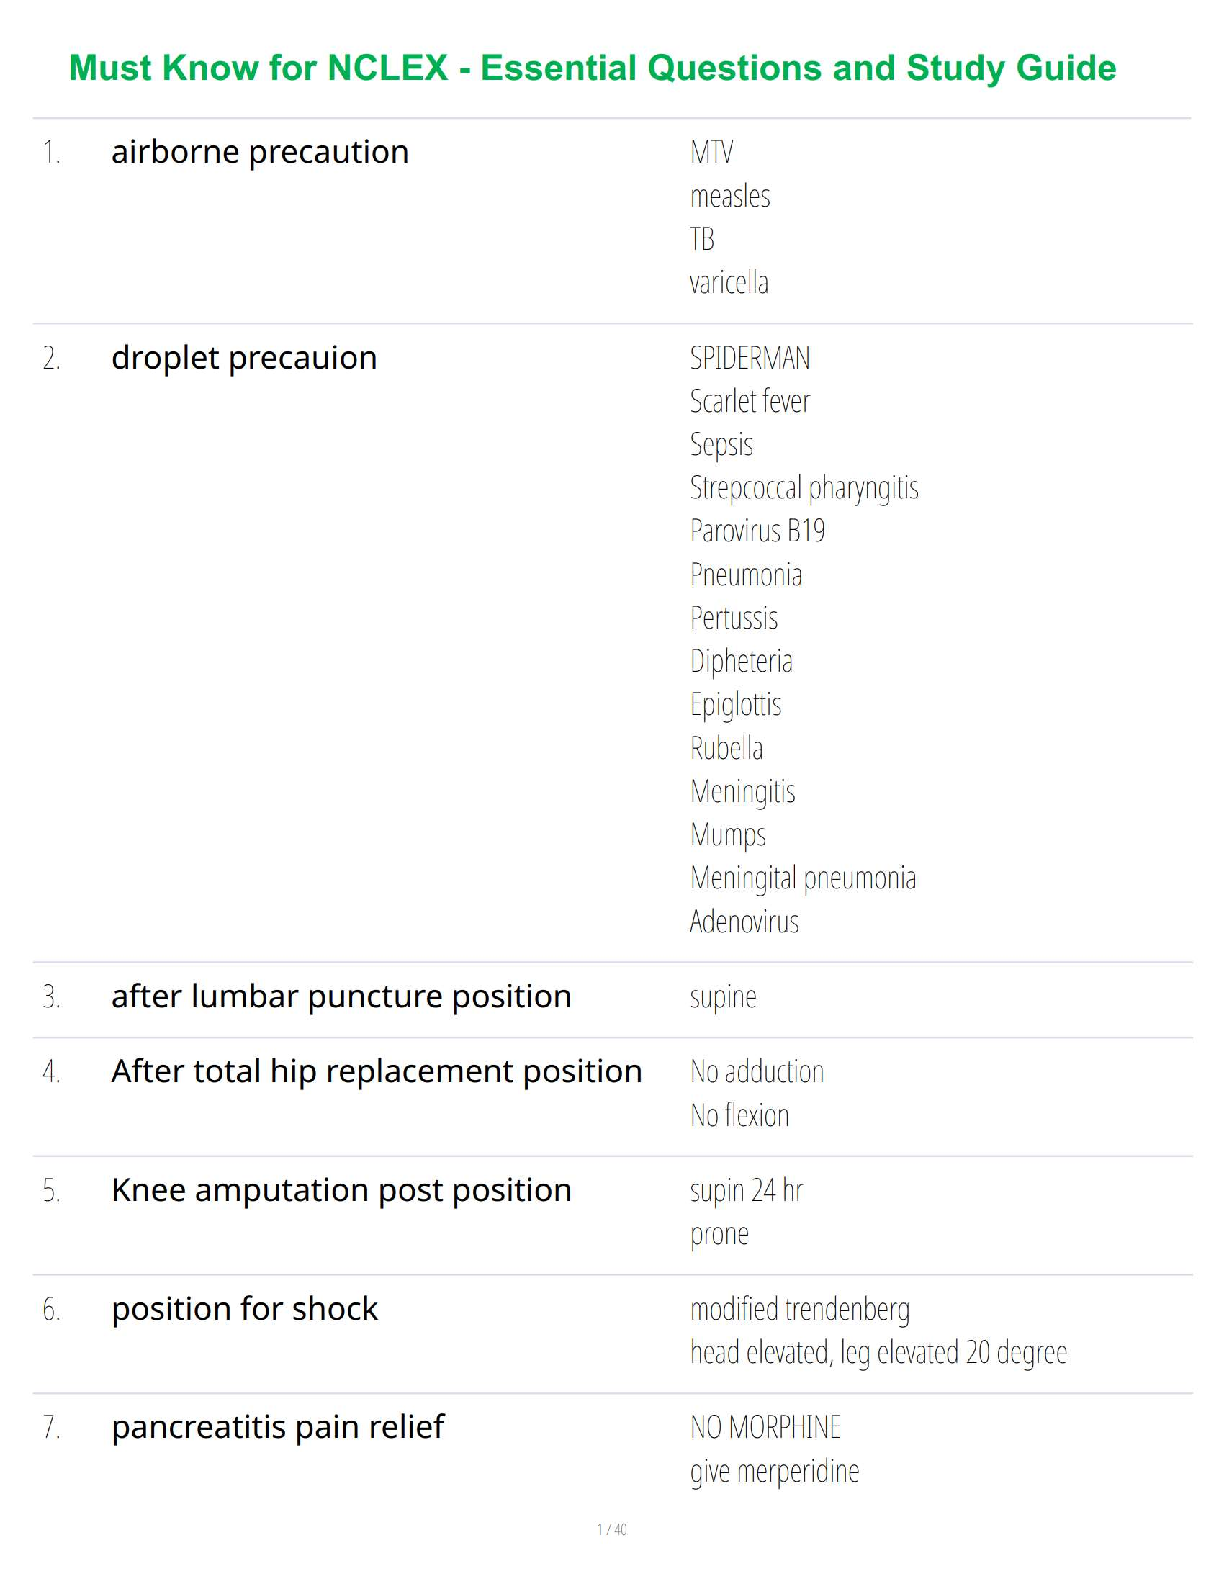Click the word 'varicella'
The width and height of the screenshot is (1224, 1584).
[729, 283]
